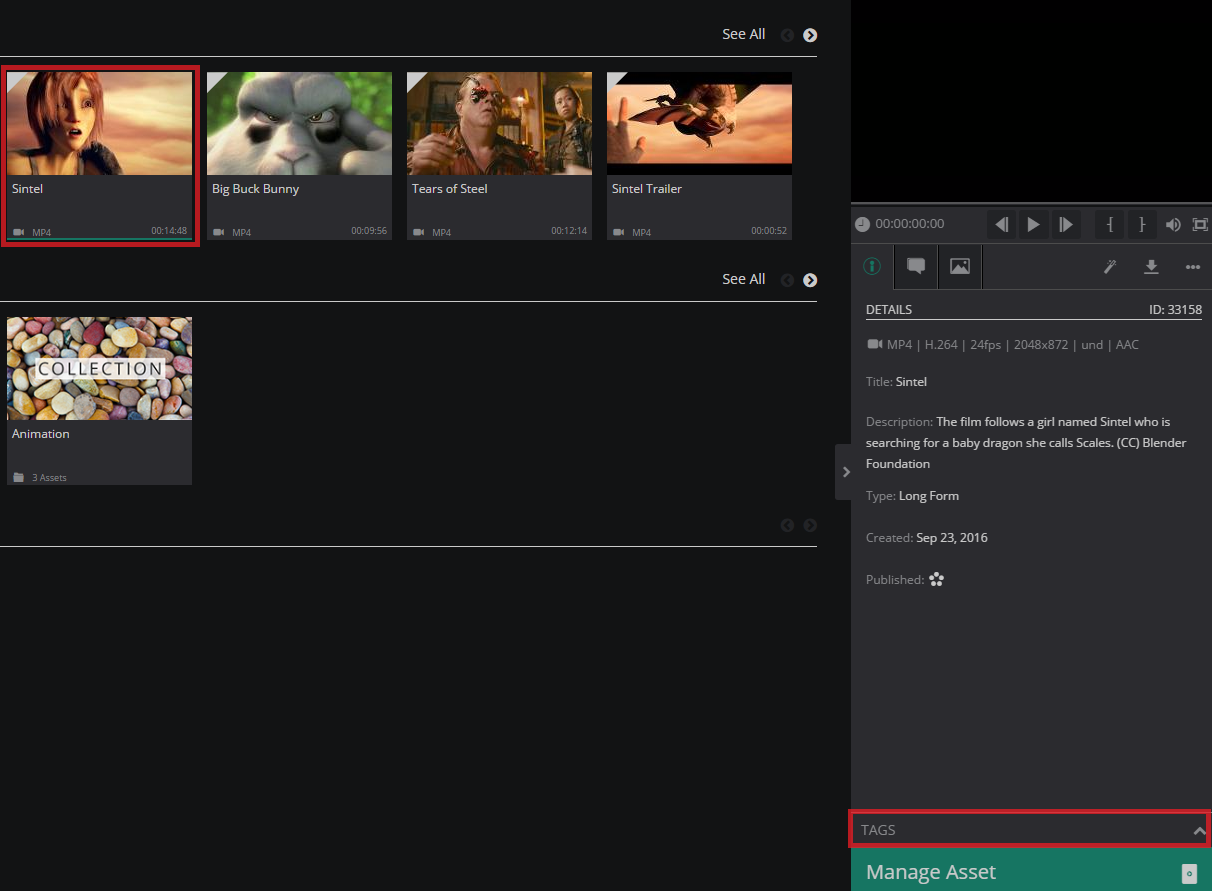Go to next page of videos row

tap(810, 35)
